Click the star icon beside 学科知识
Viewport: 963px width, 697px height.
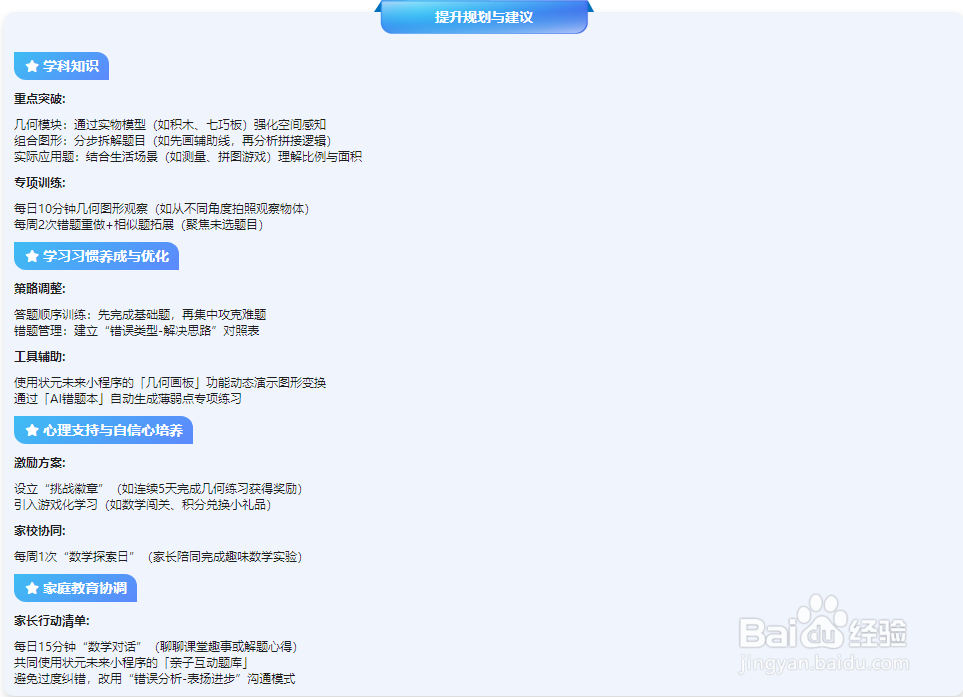(x=32, y=66)
